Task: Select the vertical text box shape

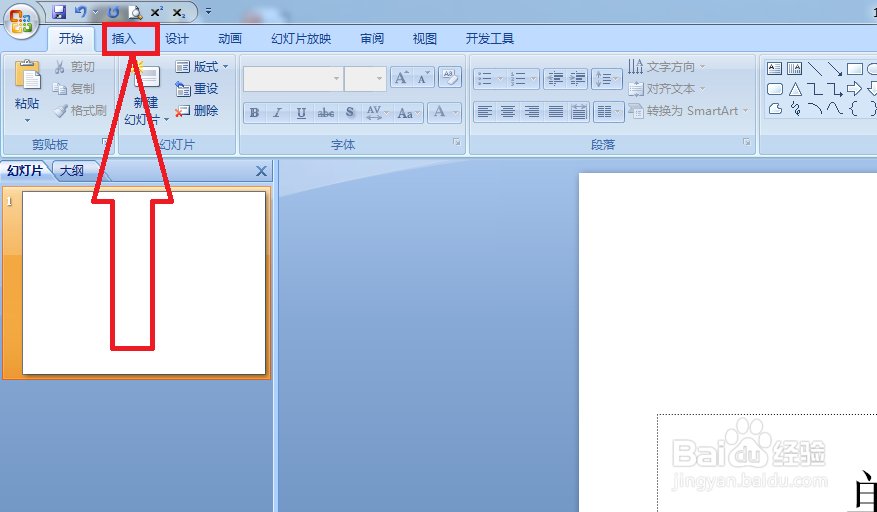Action: [x=794, y=69]
